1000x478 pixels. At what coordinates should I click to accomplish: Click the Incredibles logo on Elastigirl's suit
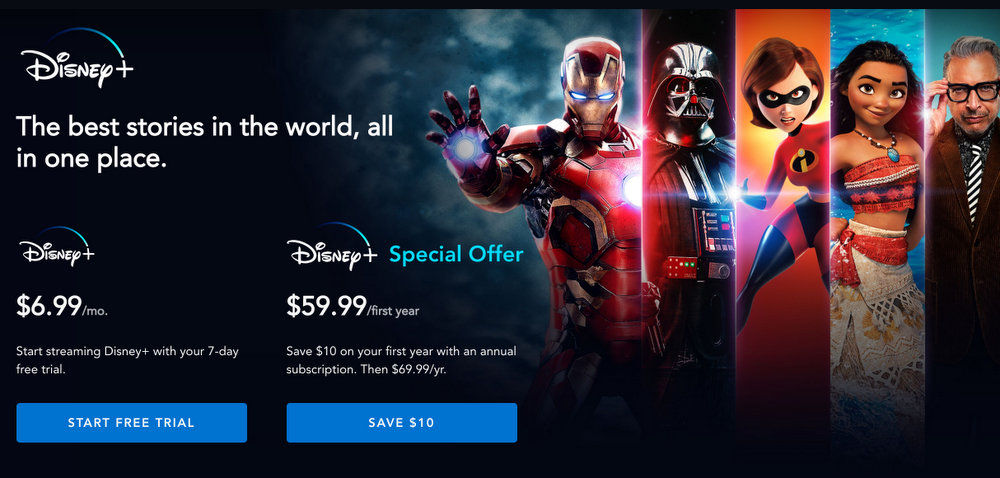pyautogui.click(x=804, y=161)
